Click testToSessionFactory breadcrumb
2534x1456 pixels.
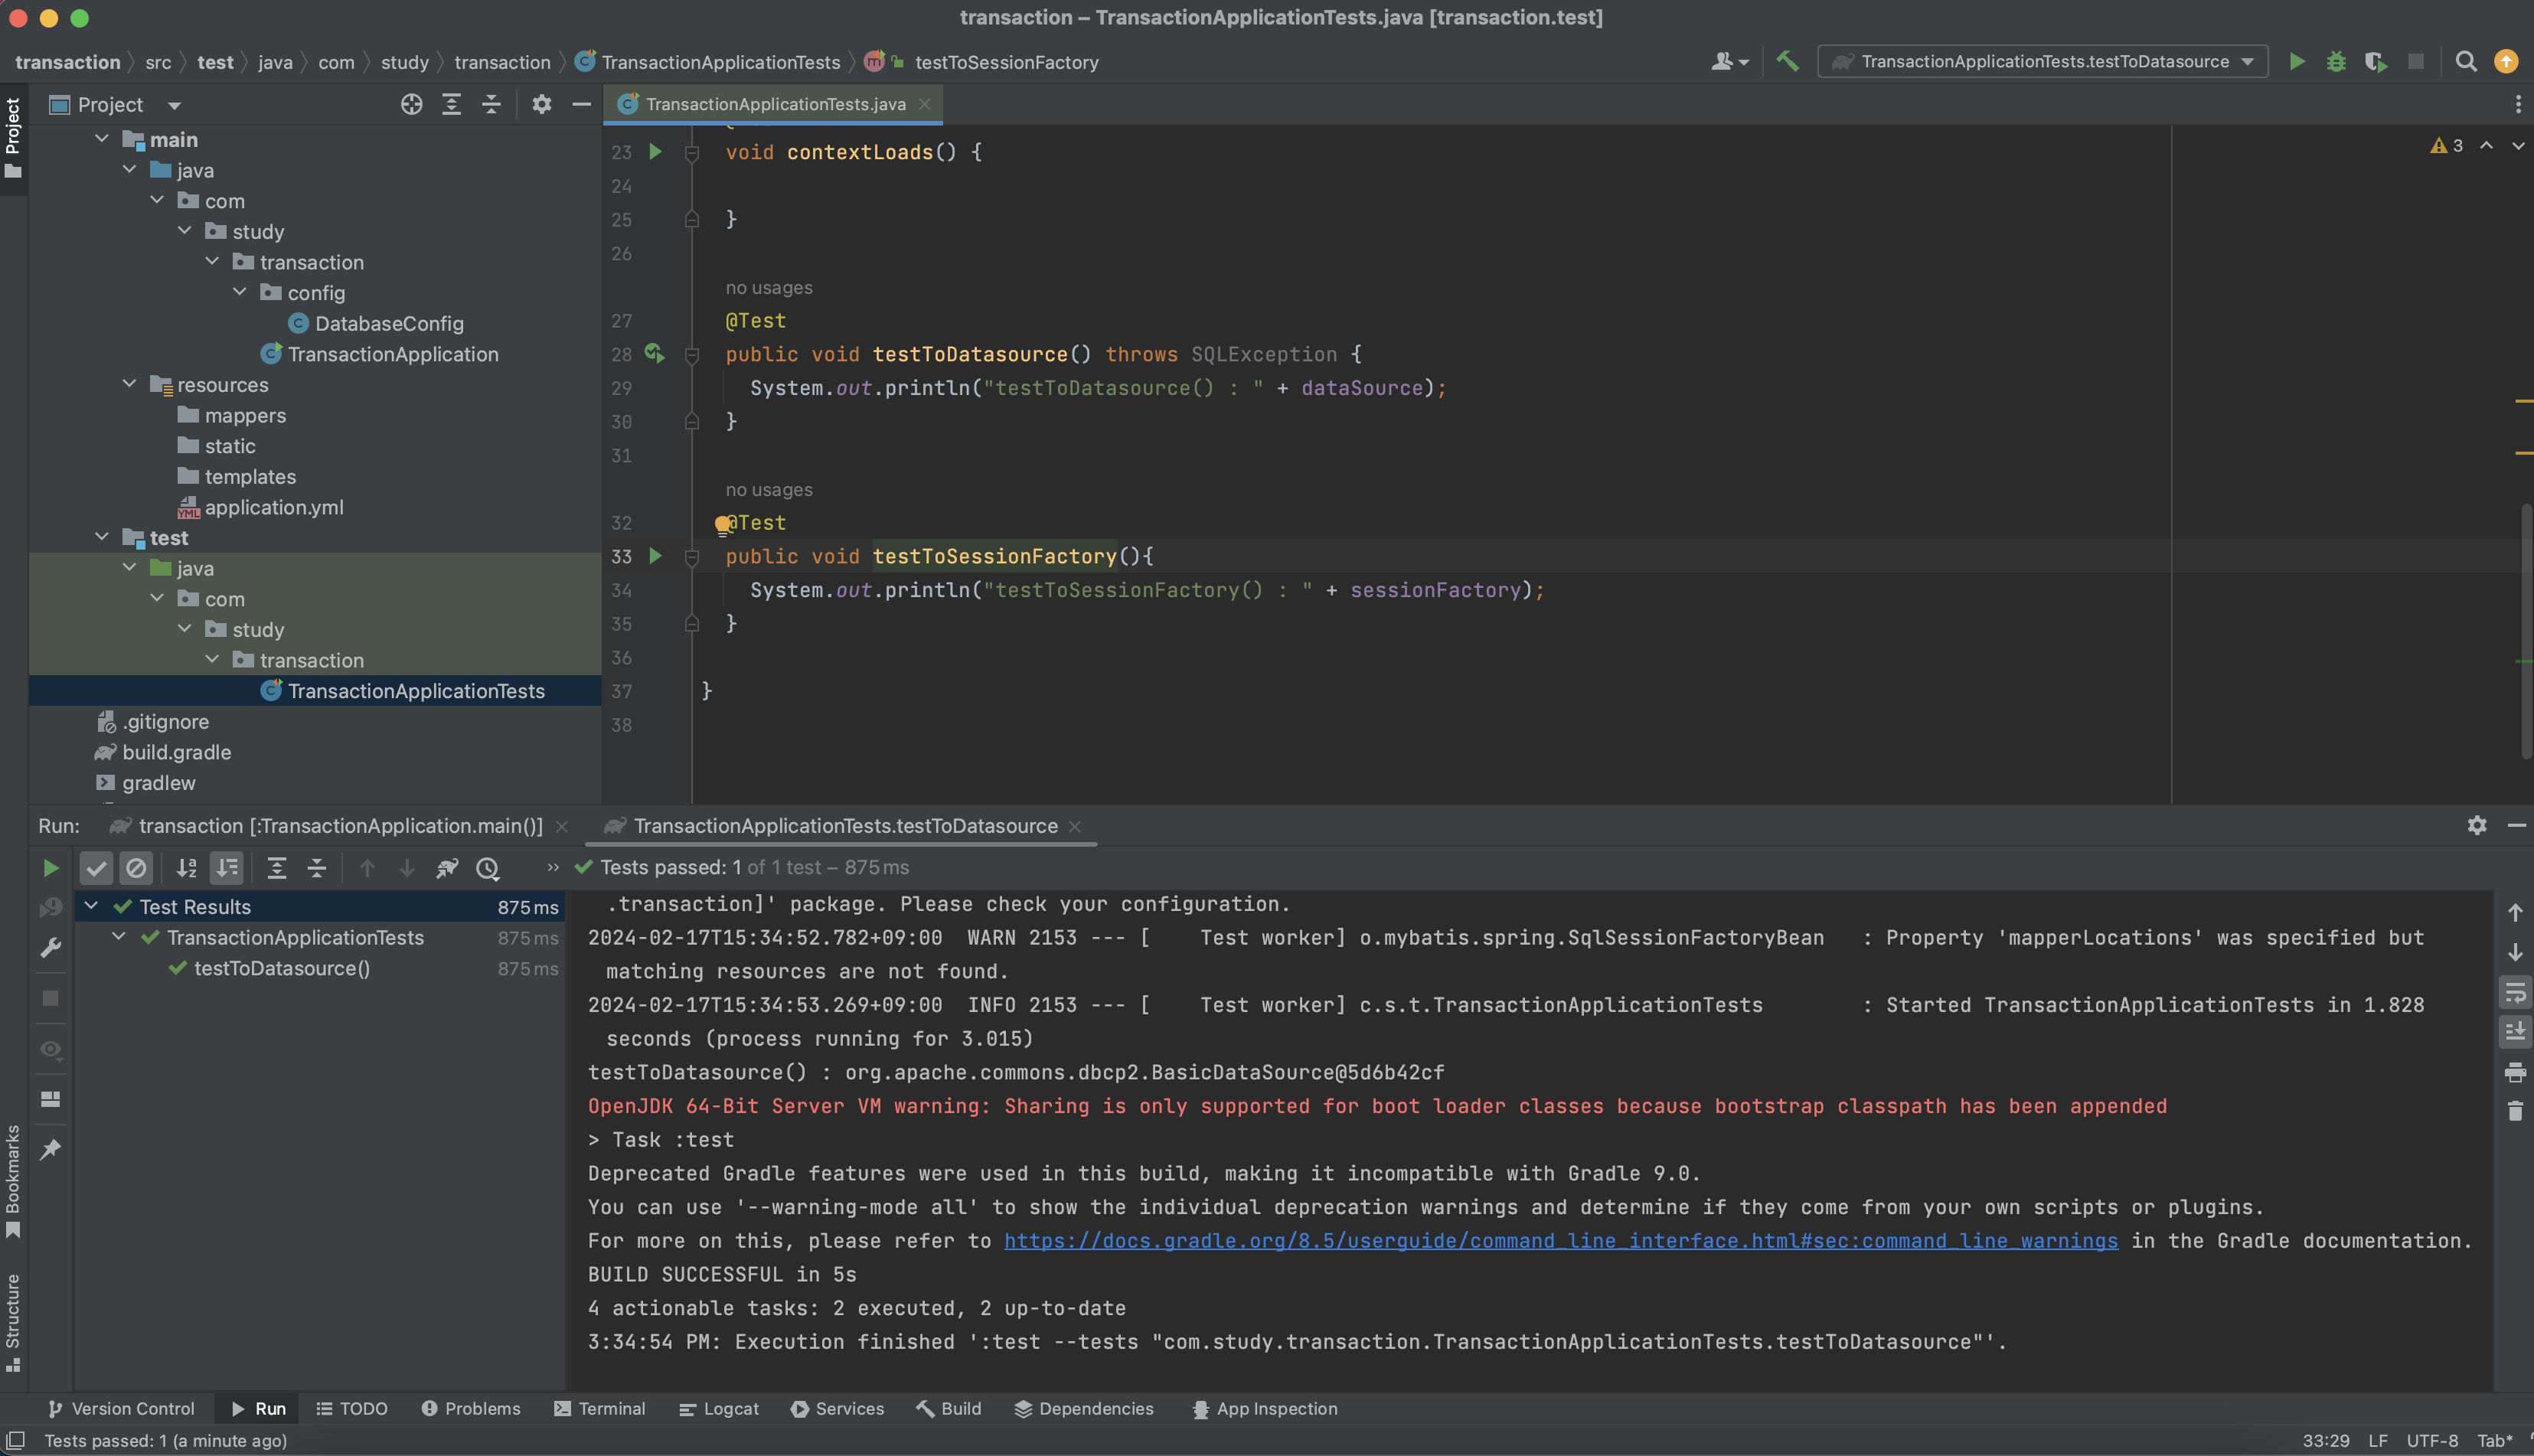click(x=1006, y=62)
